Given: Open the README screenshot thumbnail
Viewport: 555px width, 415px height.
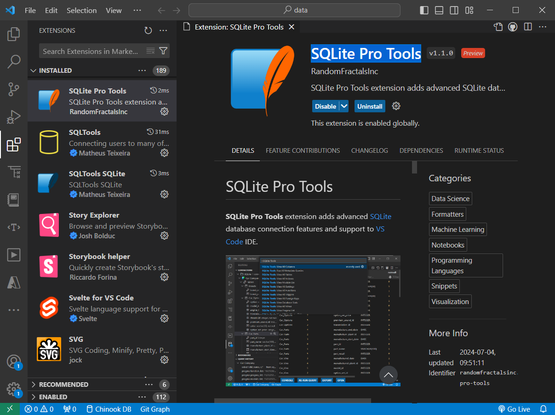Looking at the screenshot, I should click(313, 320).
